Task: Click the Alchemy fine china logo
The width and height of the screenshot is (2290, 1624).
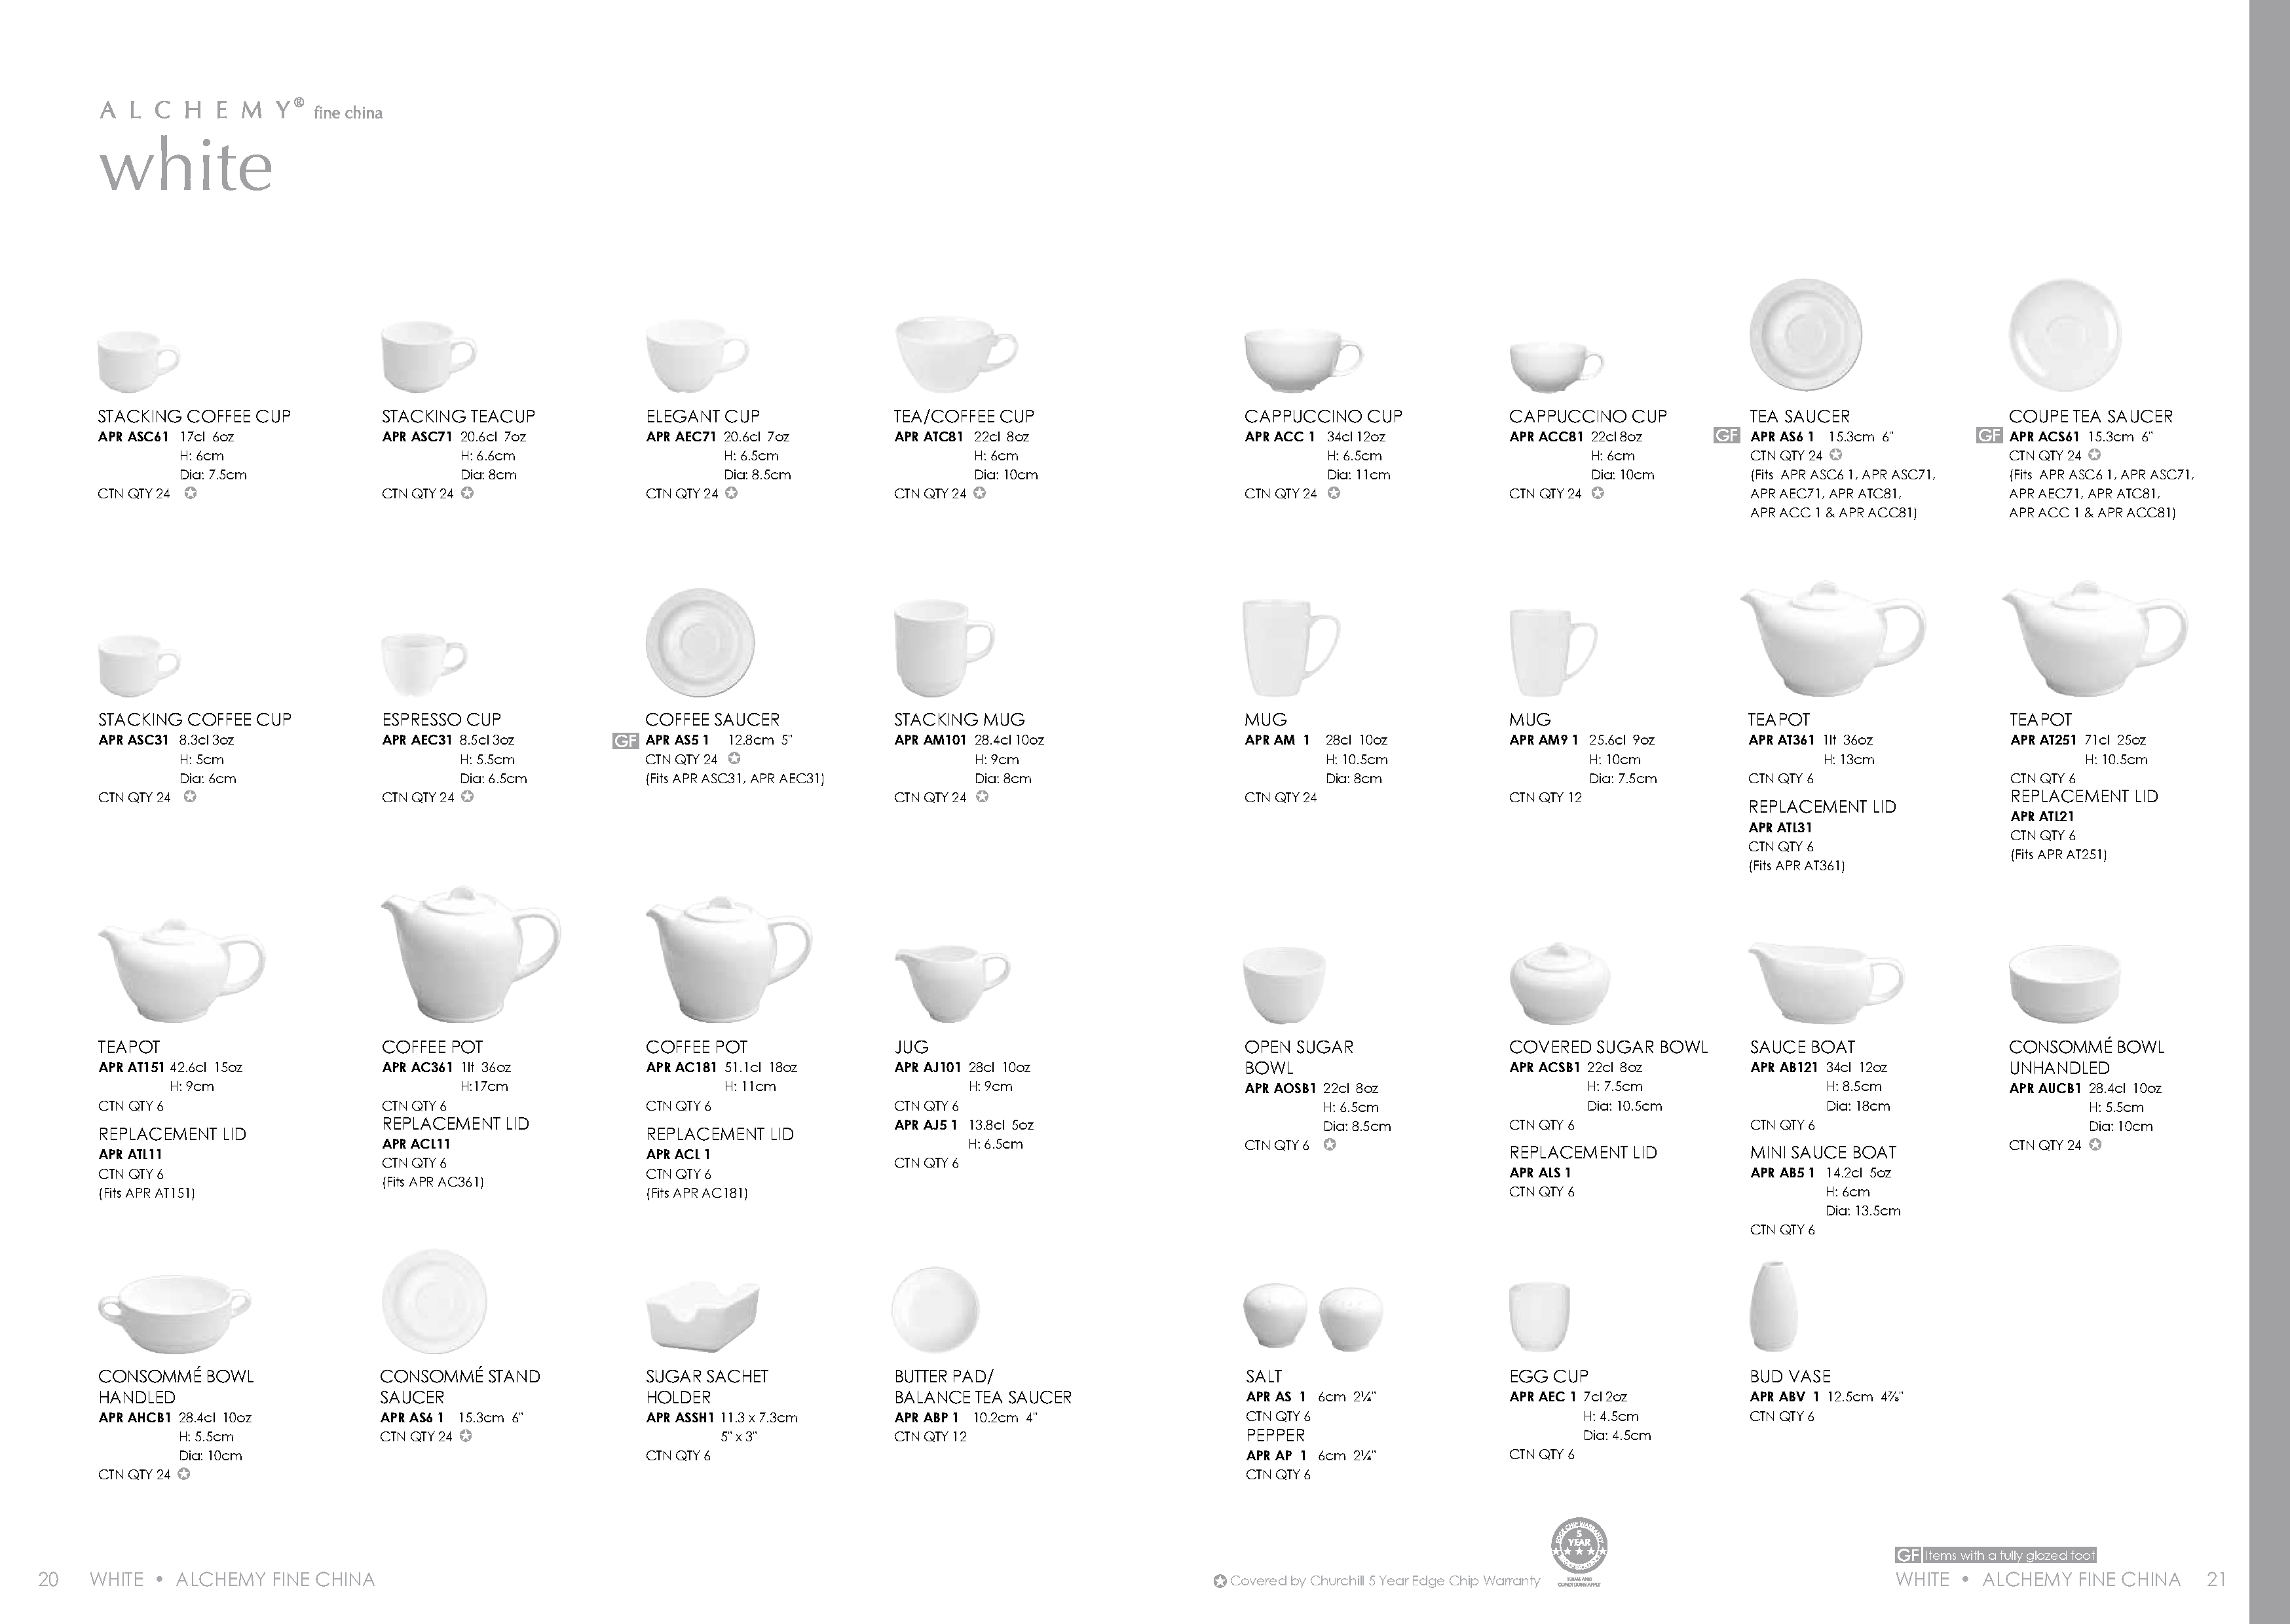Action: click(240, 111)
